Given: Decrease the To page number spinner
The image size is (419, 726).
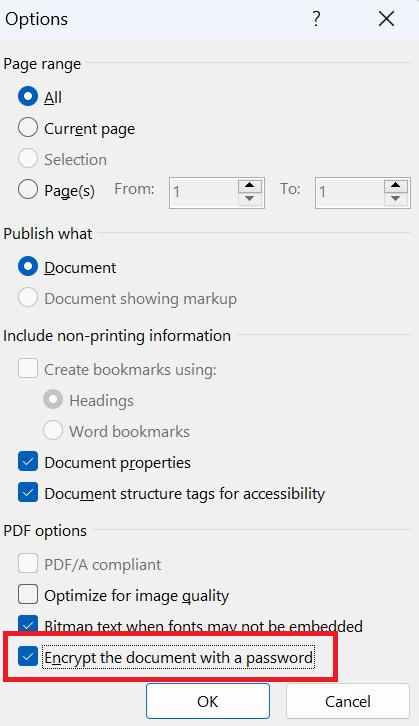Looking at the screenshot, I should [x=395, y=199].
